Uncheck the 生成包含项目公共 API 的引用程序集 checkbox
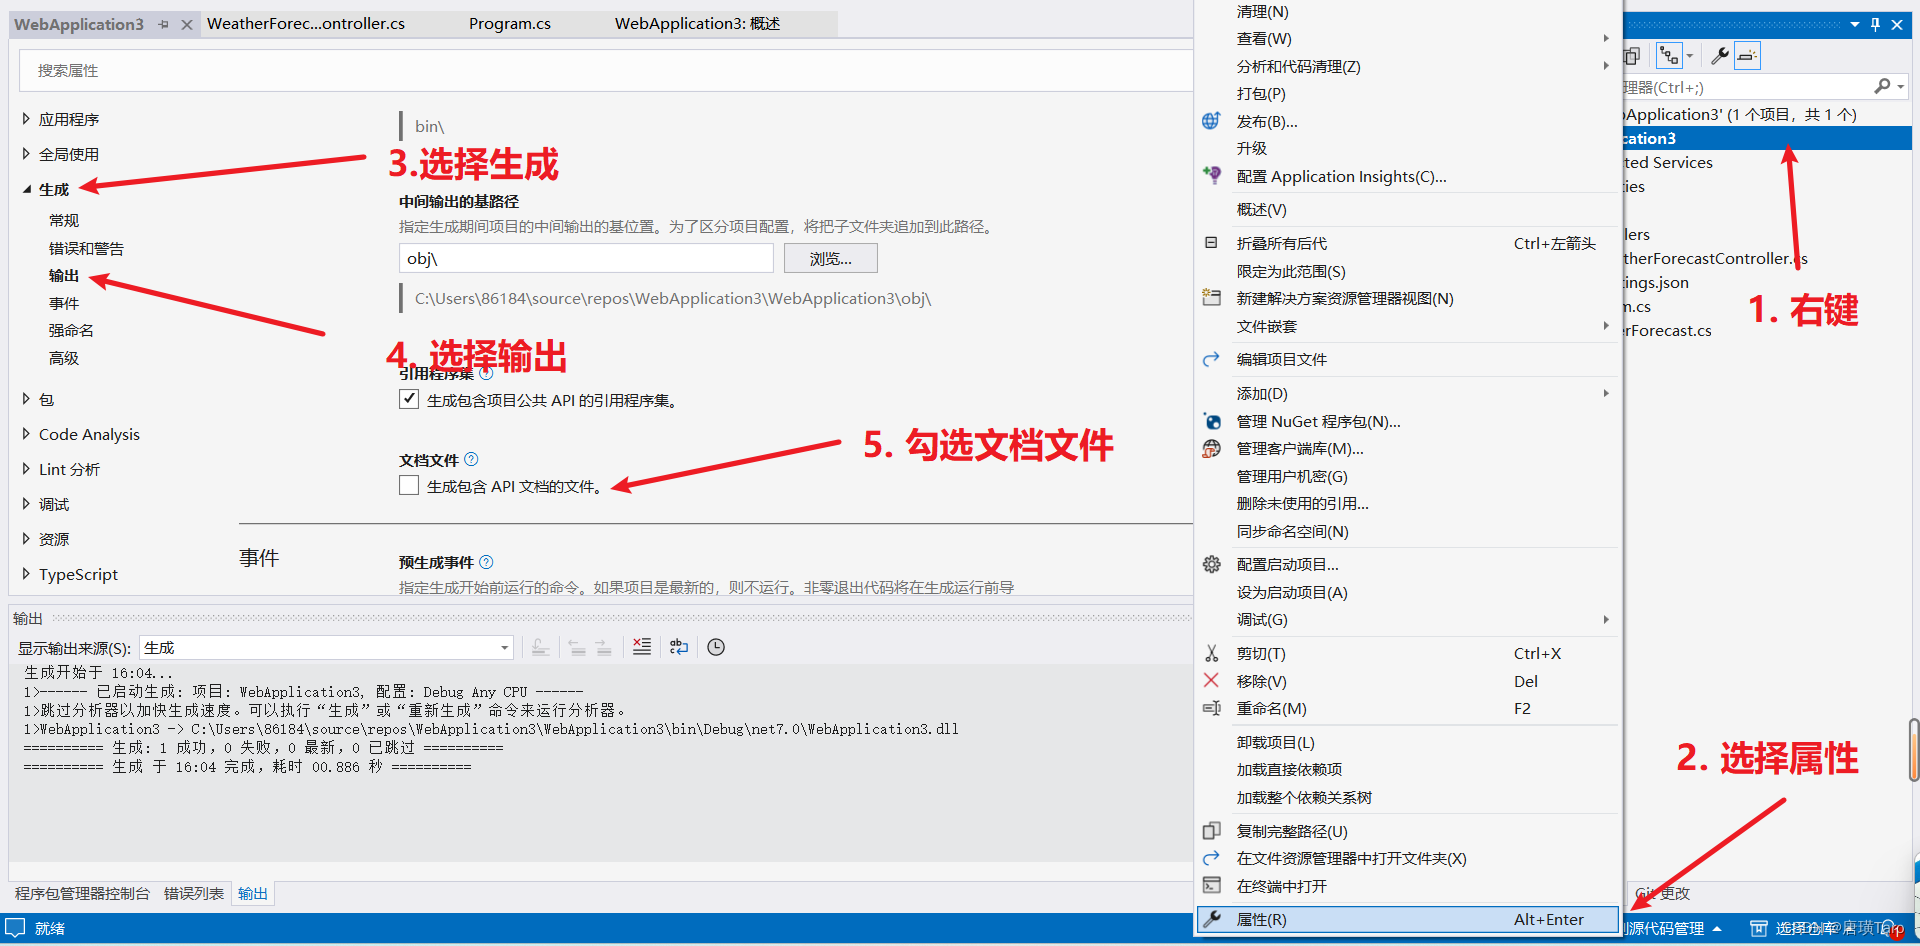The image size is (1920, 946). [409, 399]
